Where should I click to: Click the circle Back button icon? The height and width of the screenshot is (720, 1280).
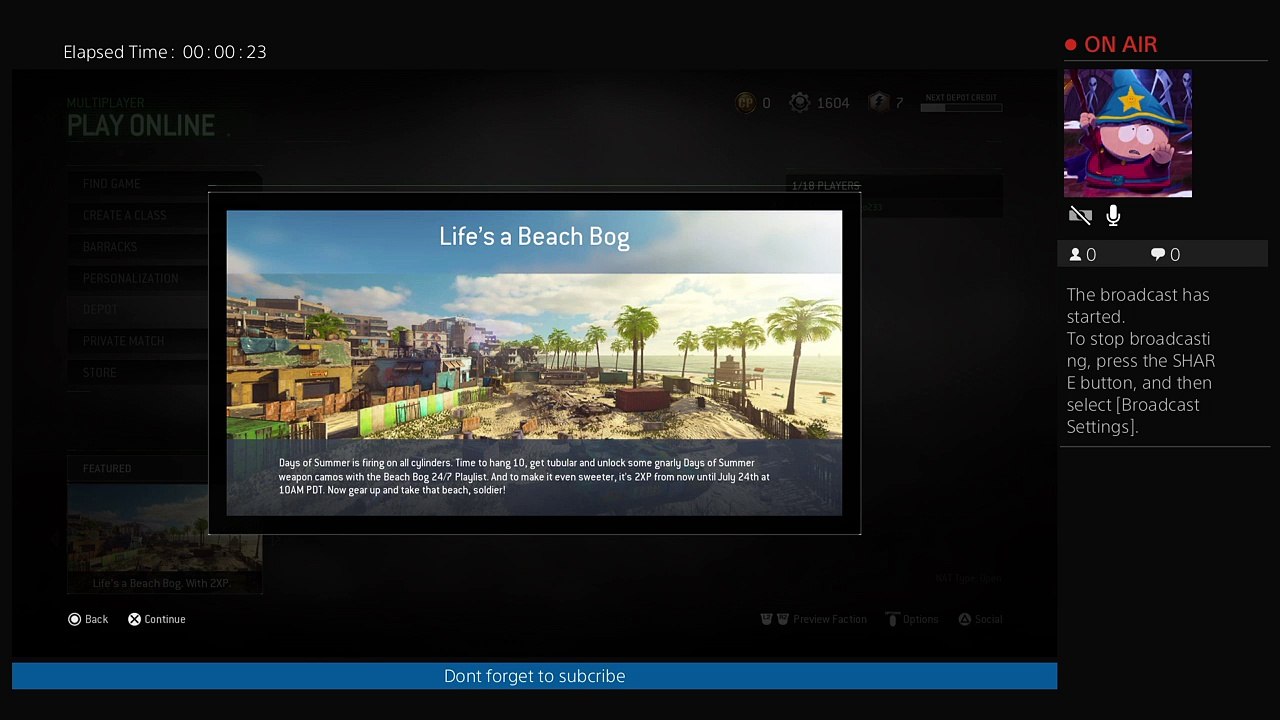click(x=74, y=619)
